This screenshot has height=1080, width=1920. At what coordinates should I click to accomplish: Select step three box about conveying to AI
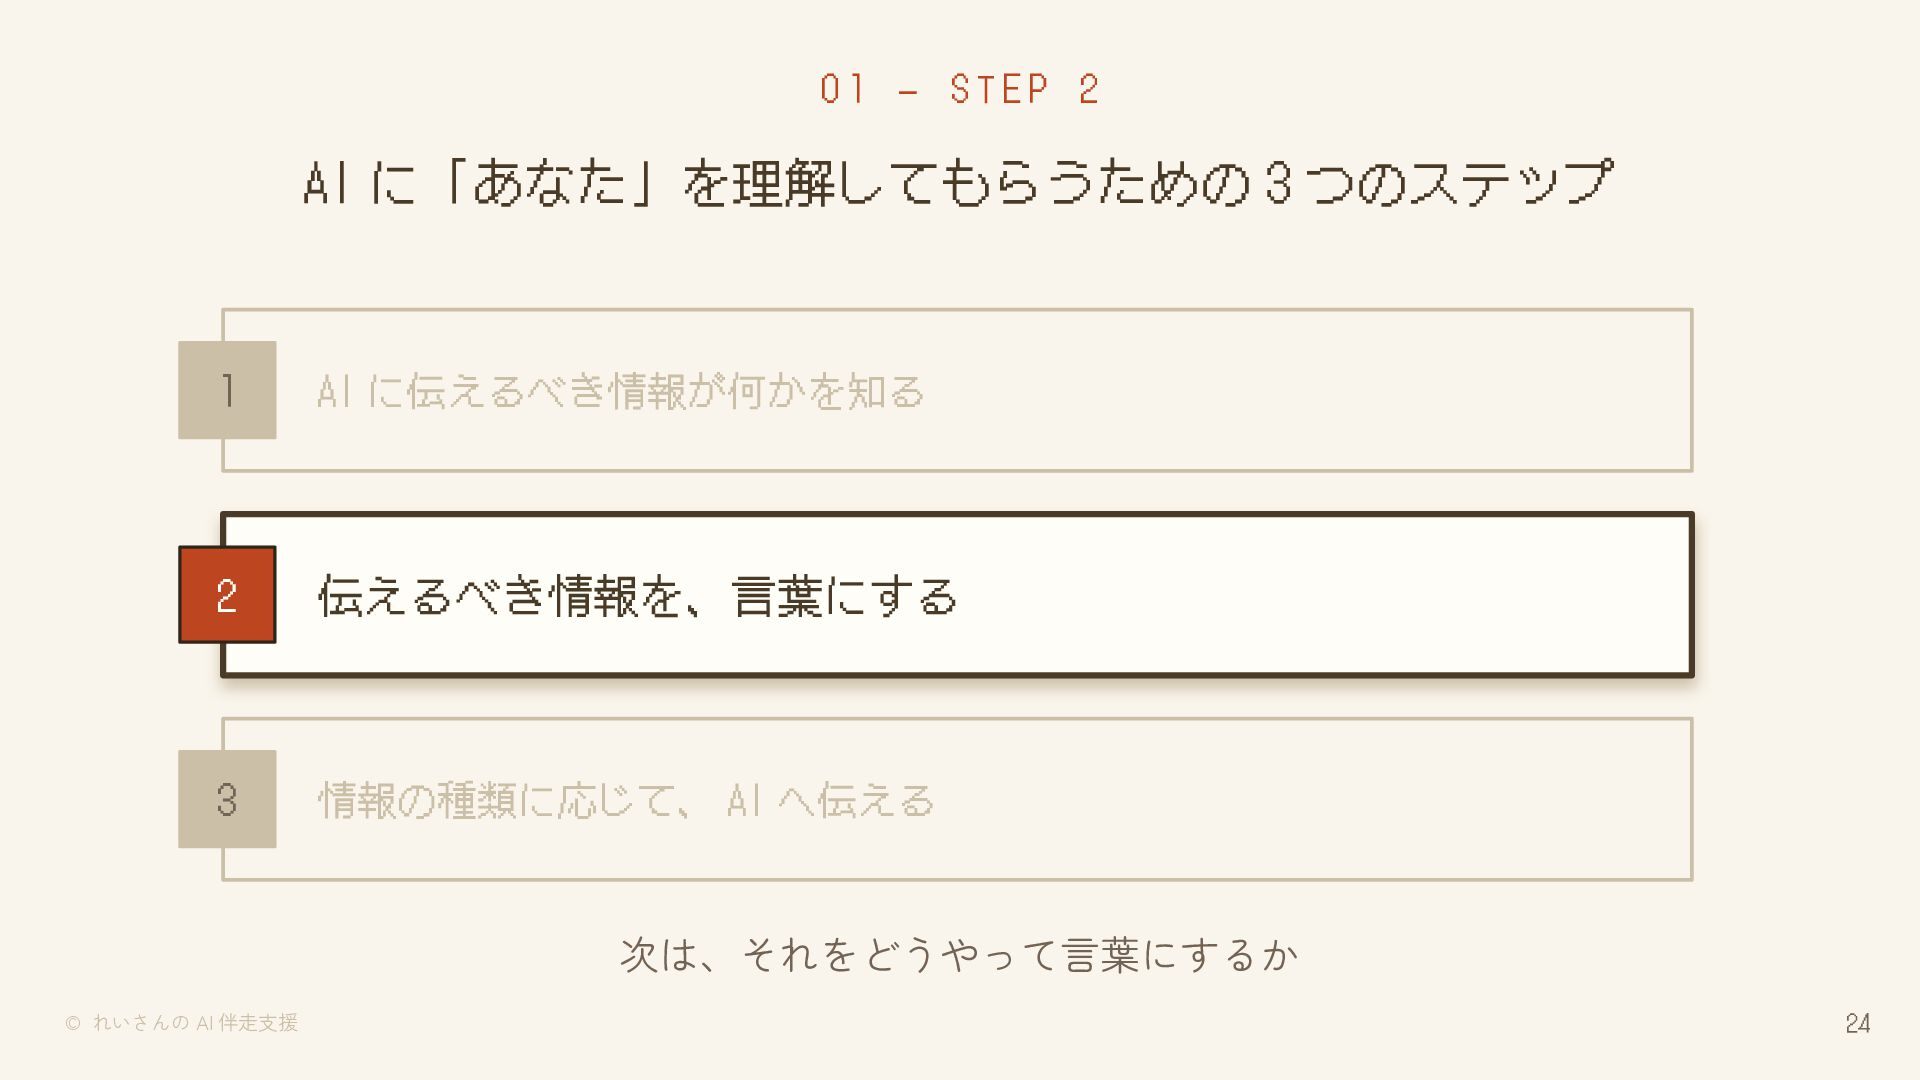[957, 799]
